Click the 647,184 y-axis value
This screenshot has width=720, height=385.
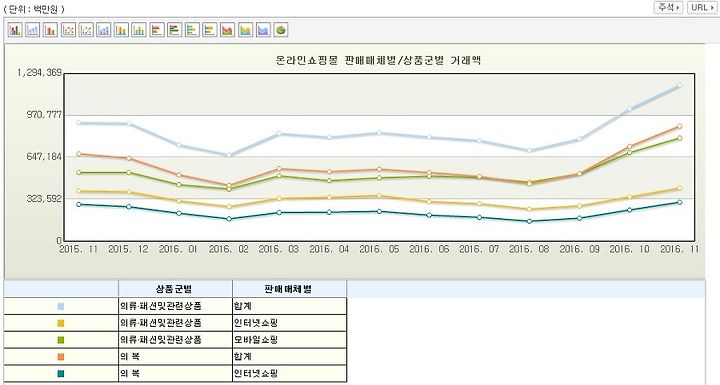[44, 157]
